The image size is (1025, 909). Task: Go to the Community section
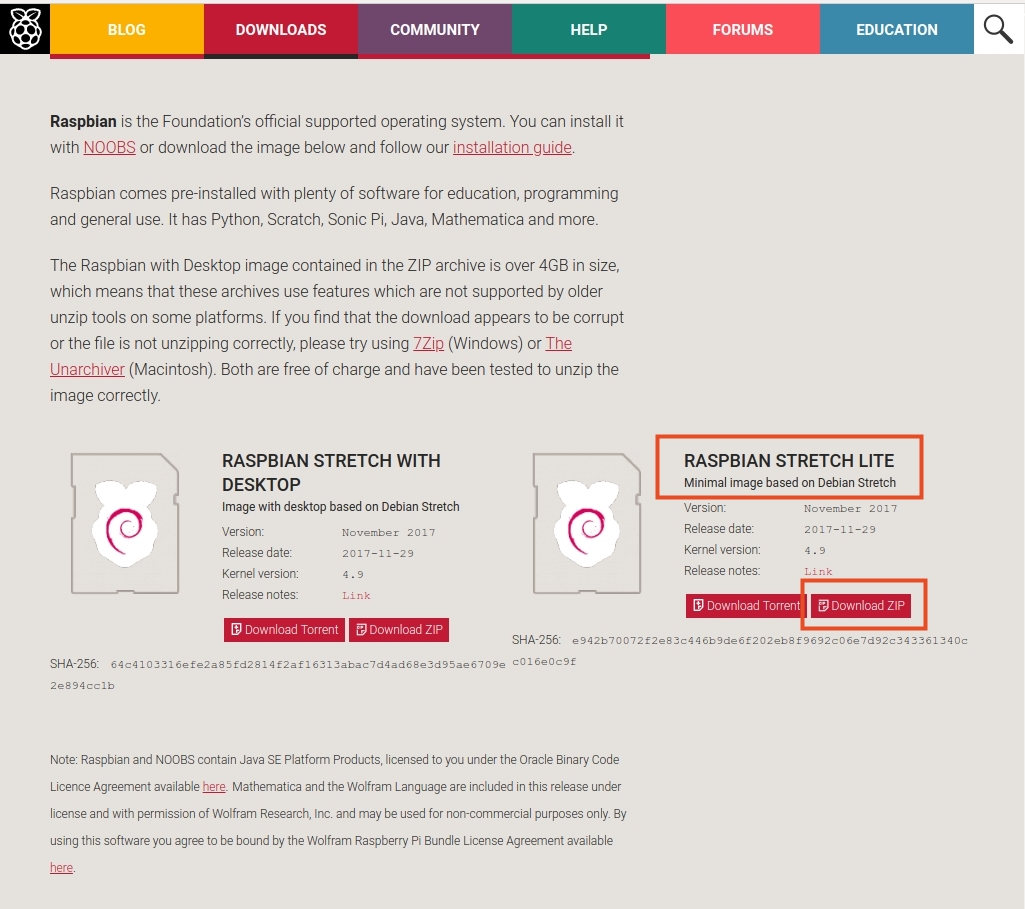(435, 29)
